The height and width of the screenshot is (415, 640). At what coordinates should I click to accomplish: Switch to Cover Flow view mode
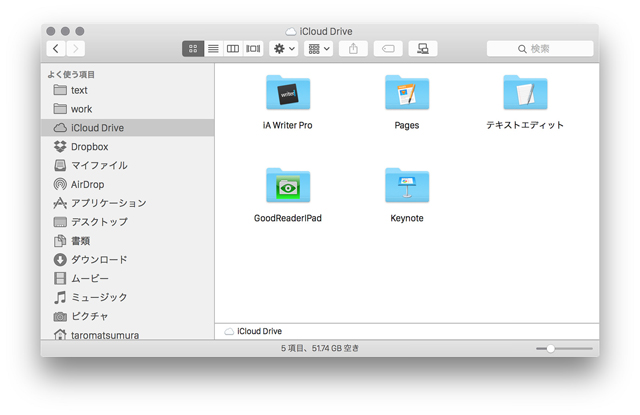click(253, 49)
